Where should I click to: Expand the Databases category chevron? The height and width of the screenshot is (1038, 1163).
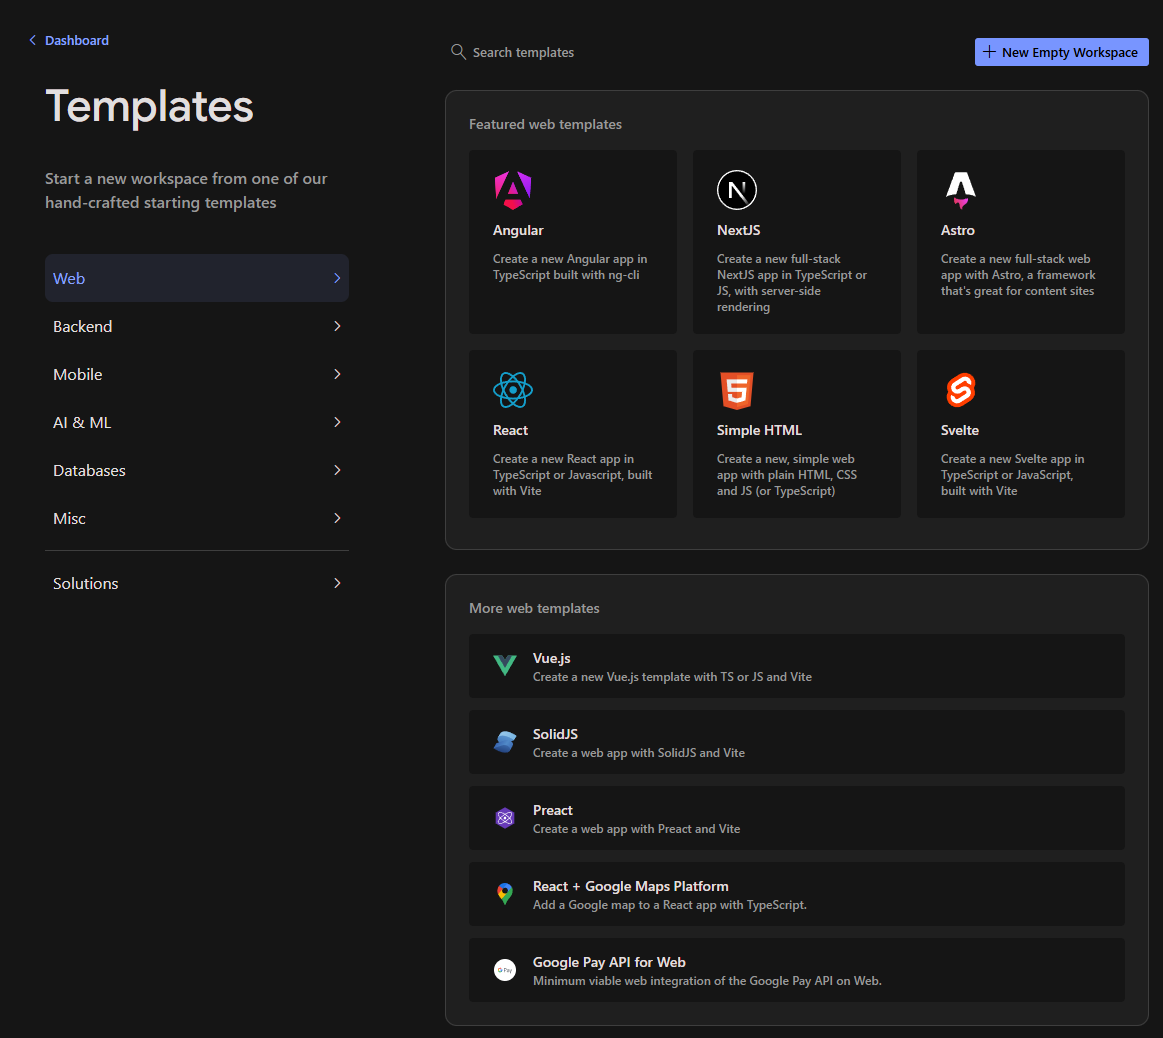pyautogui.click(x=337, y=470)
